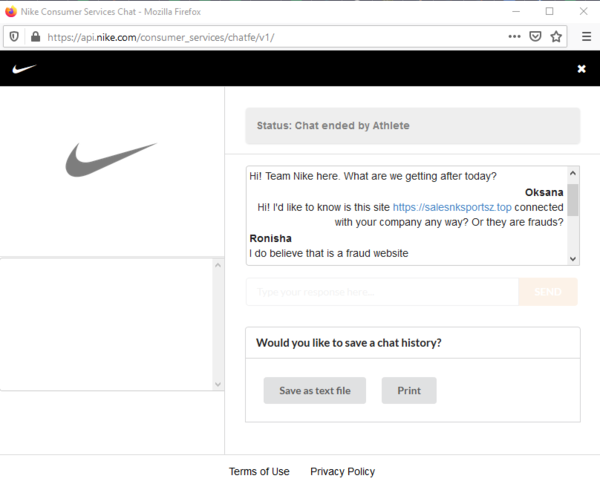600x487 pixels.
Task: Click the Status: Chat ended by Athlete banner
Action: click(x=412, y=126)
